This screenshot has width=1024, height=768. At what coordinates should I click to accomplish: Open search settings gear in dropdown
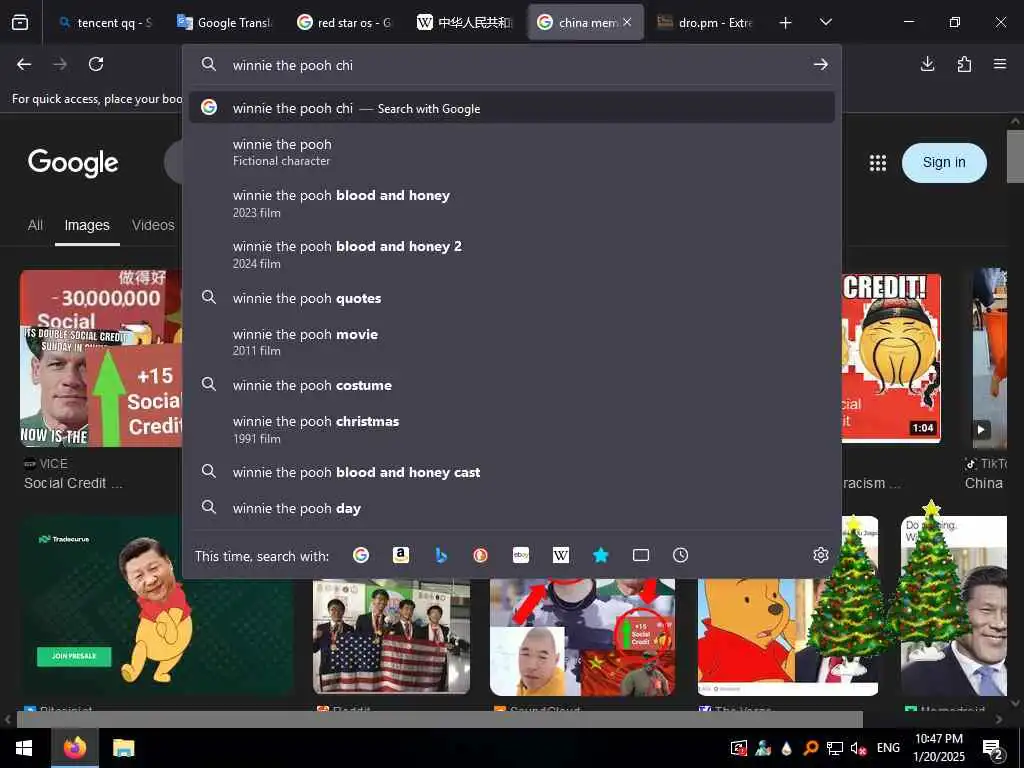tap(821, 555)
